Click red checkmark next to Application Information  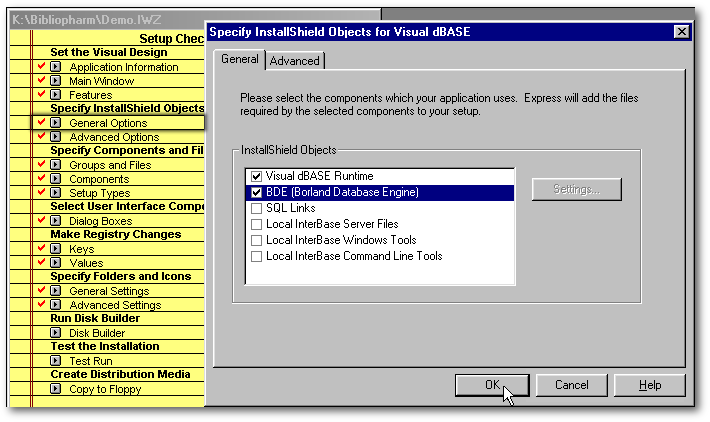coord(41,66)
